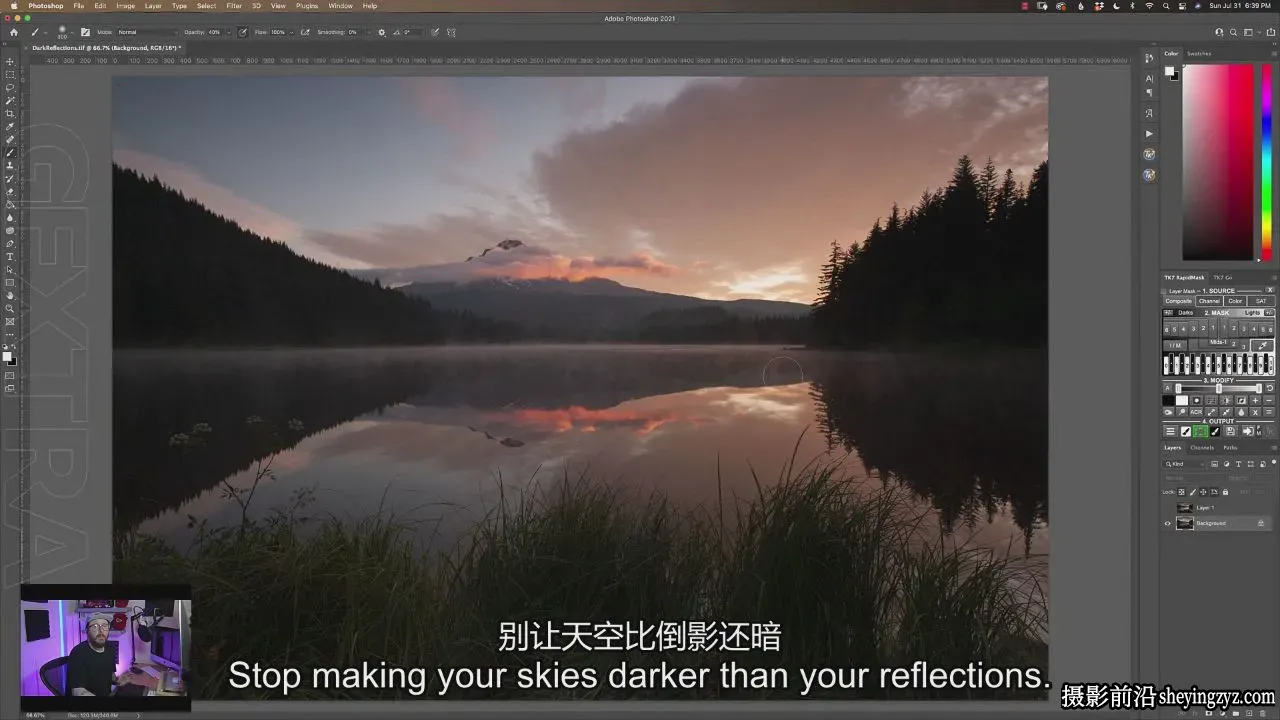
Task: Click the Home icon in options bar
Action: point(14,32)
